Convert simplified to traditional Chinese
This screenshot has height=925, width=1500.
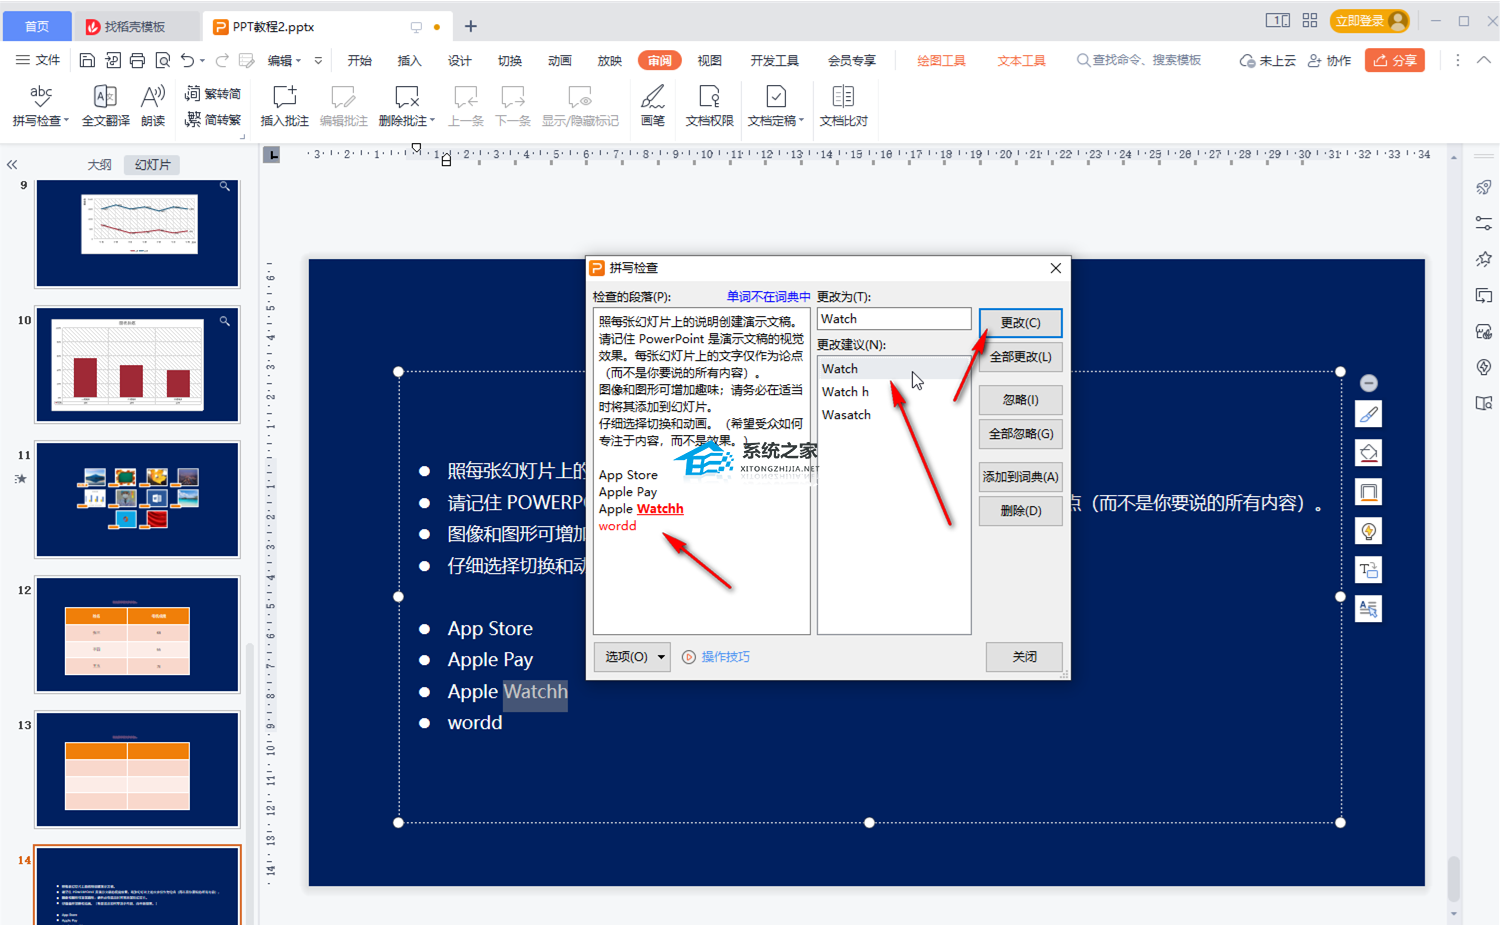tap(213, 120)
